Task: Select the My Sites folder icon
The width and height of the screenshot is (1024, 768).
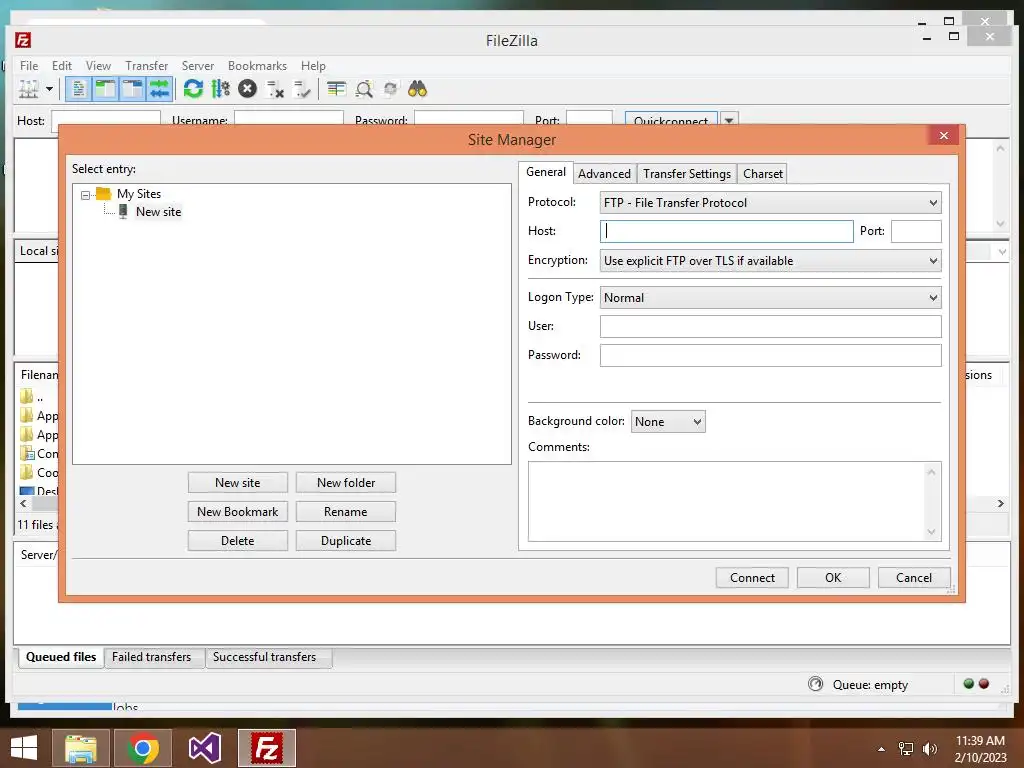Action: [103, 194]
